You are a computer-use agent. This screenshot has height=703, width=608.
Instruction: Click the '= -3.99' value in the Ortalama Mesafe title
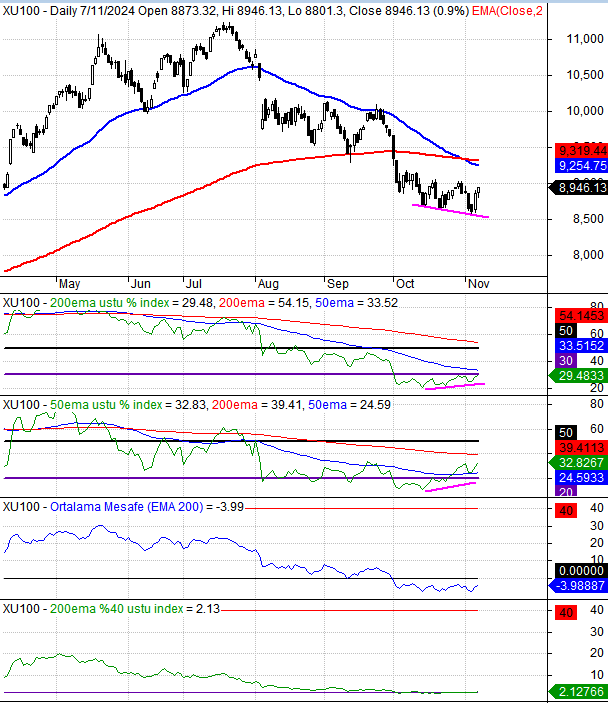(x=225, y=507)
